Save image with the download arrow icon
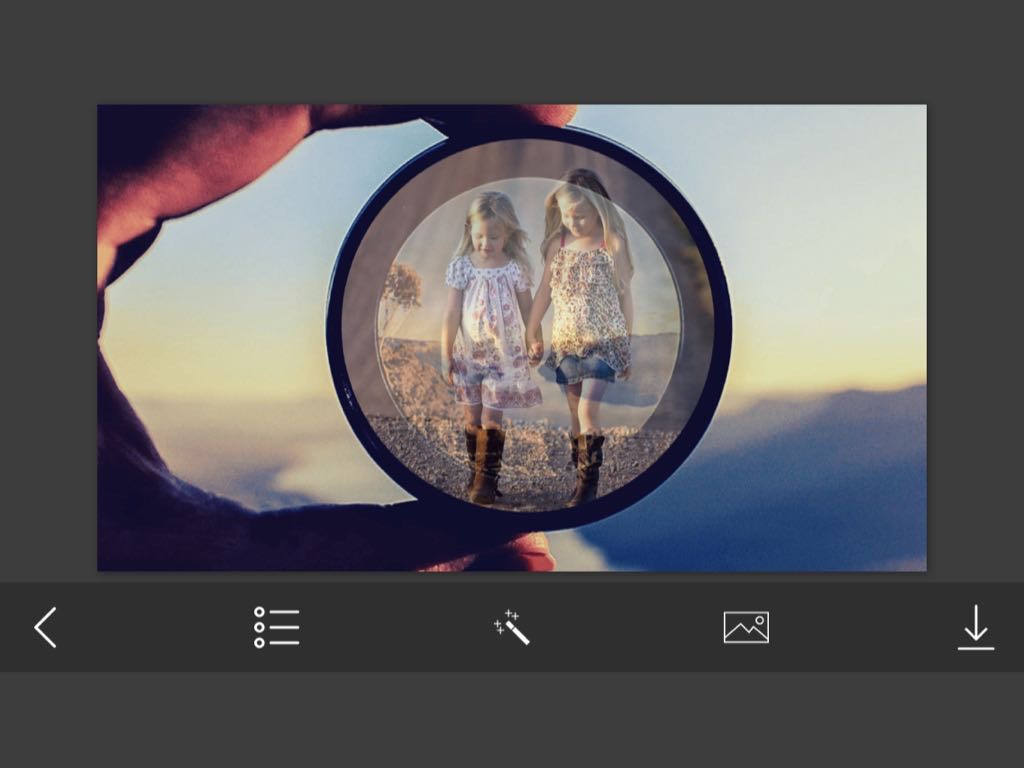 (976, 627)
